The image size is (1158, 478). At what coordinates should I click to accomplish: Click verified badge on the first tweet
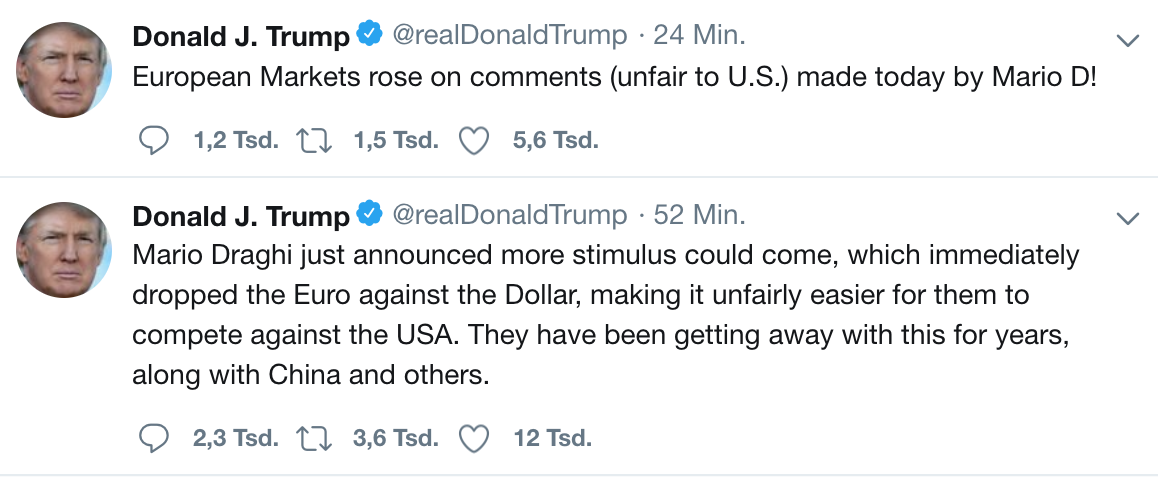369,37
